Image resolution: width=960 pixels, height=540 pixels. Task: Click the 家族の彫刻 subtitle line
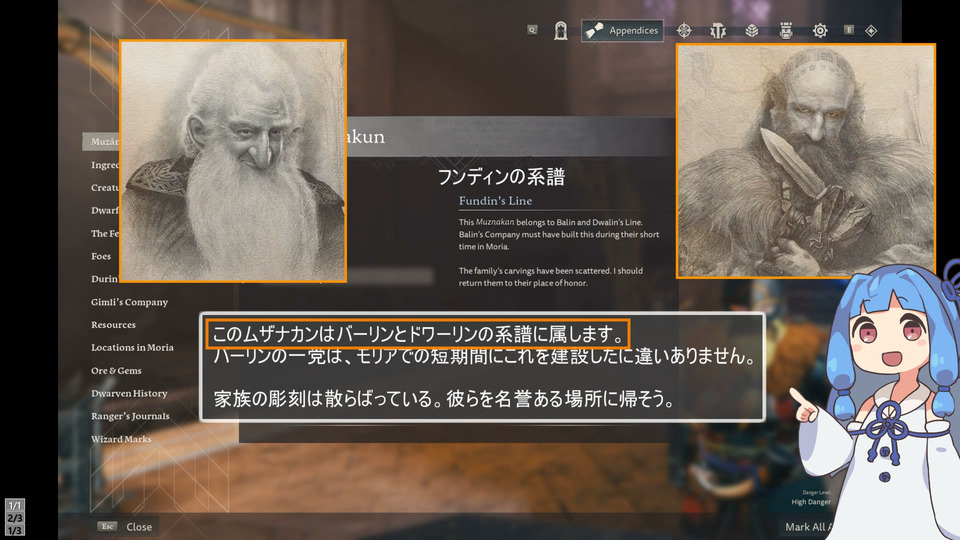tap(444, 399)
